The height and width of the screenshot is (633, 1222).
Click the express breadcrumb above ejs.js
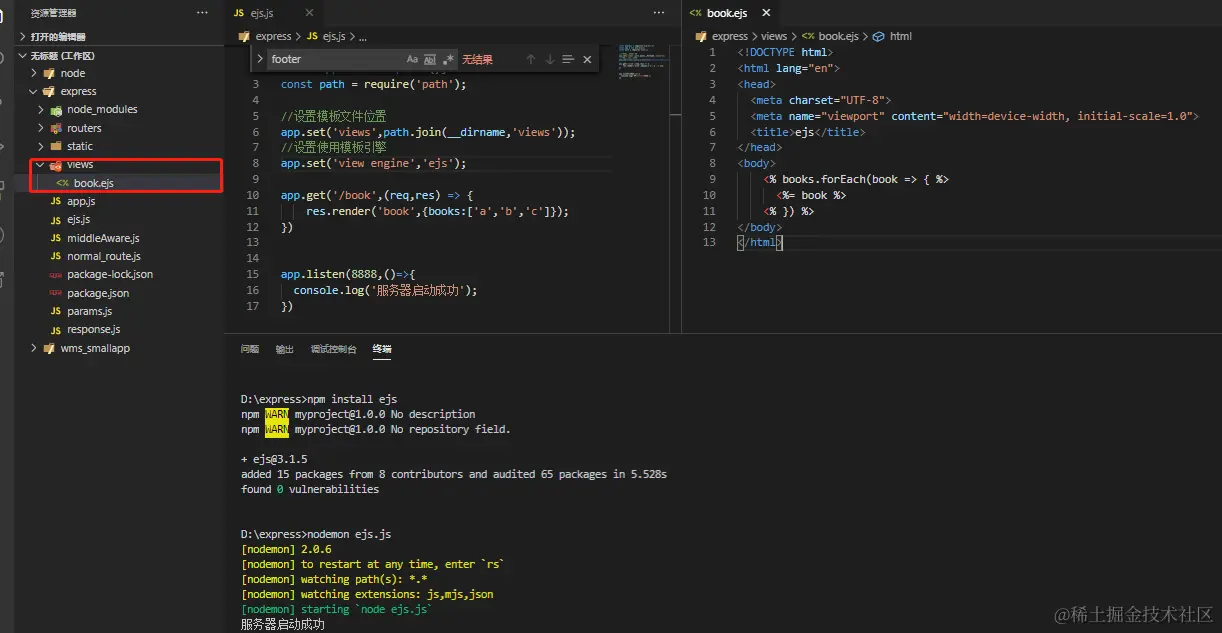click(x=273, y=36)
